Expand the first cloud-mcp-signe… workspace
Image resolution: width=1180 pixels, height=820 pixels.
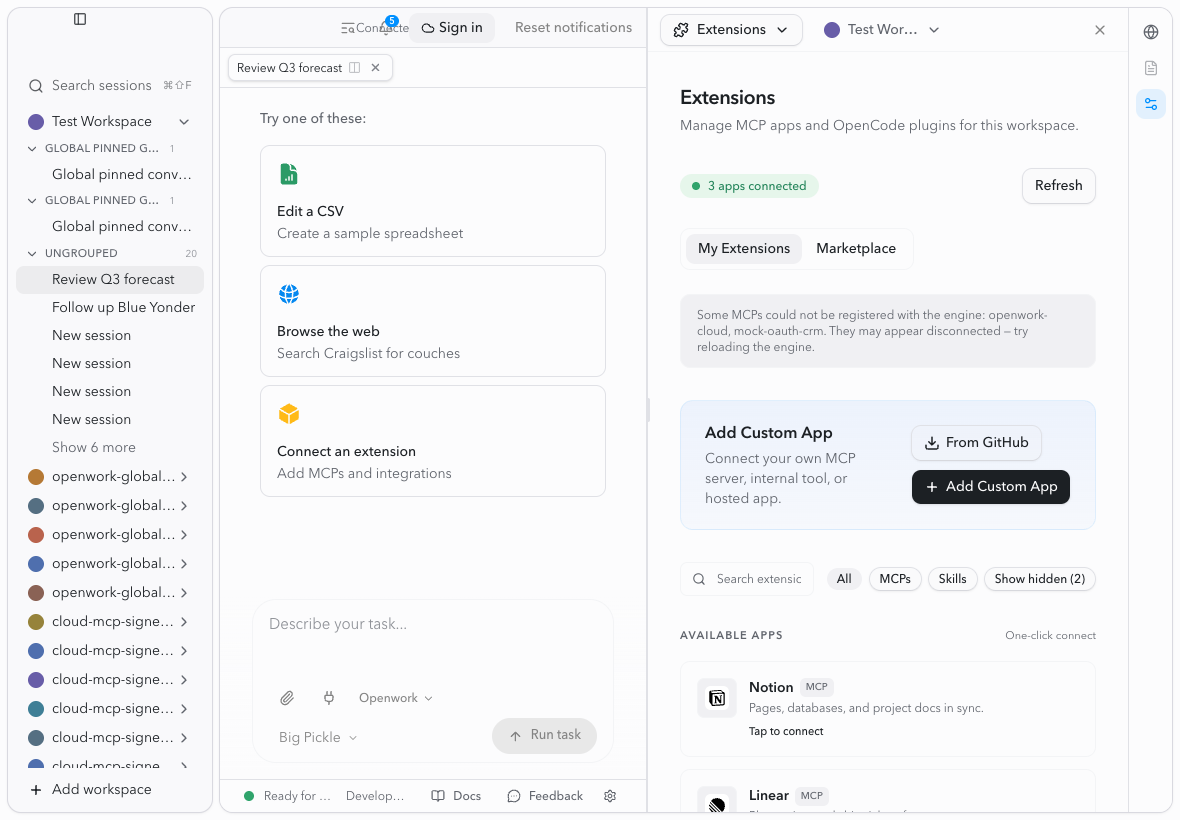[184, 622]
